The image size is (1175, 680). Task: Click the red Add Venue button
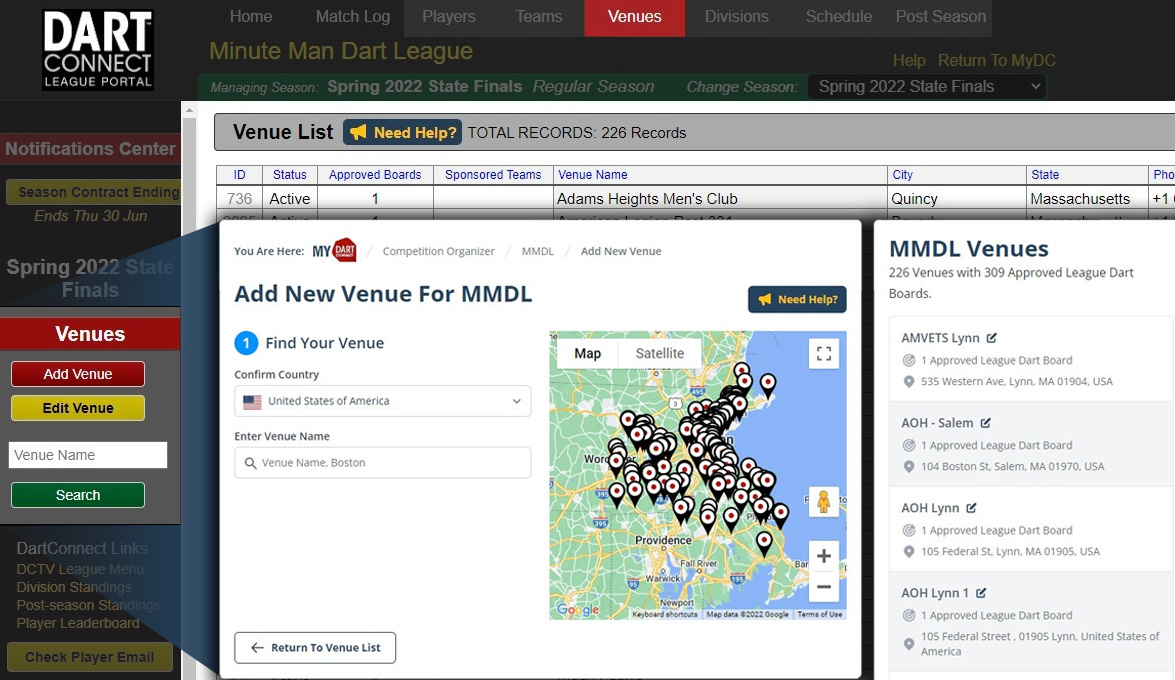coord(78,374)
